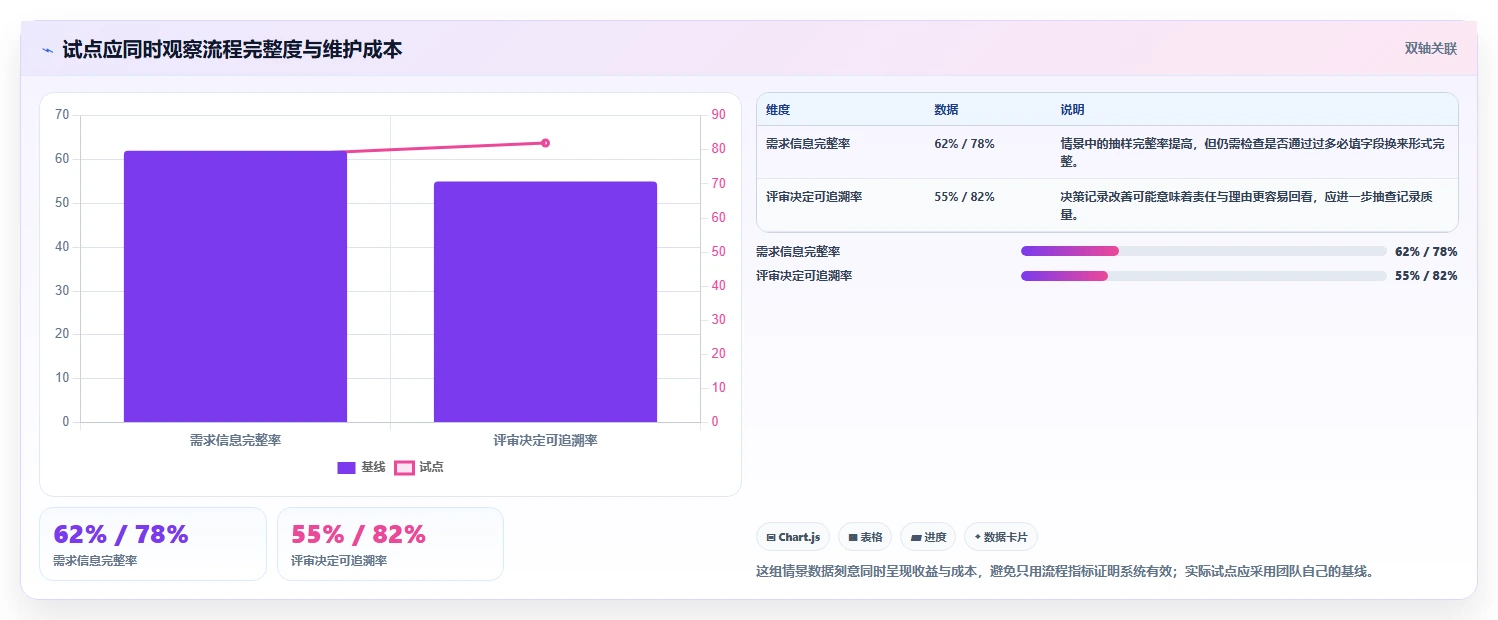Click the 62% / 78% progress value label

point(1426,252)
